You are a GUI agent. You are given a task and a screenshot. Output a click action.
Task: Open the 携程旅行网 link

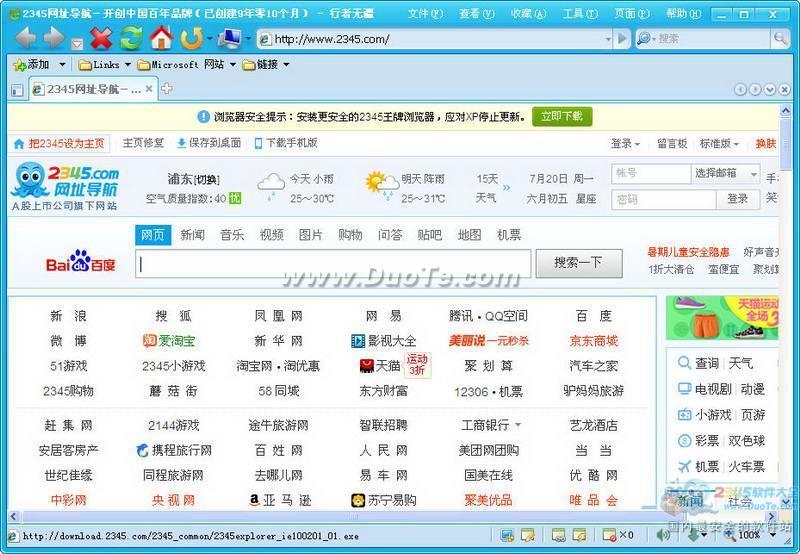(173, 450)
